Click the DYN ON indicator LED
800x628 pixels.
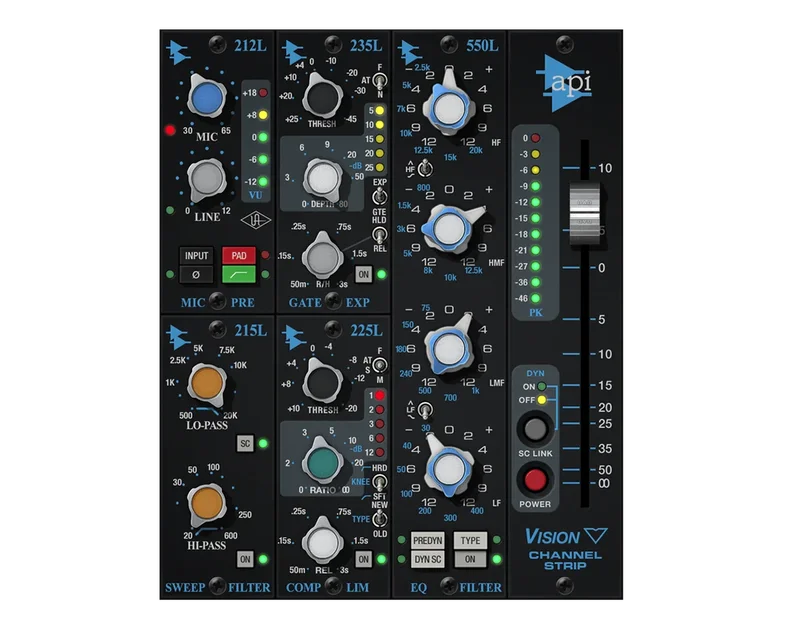(x=542, y=387)
